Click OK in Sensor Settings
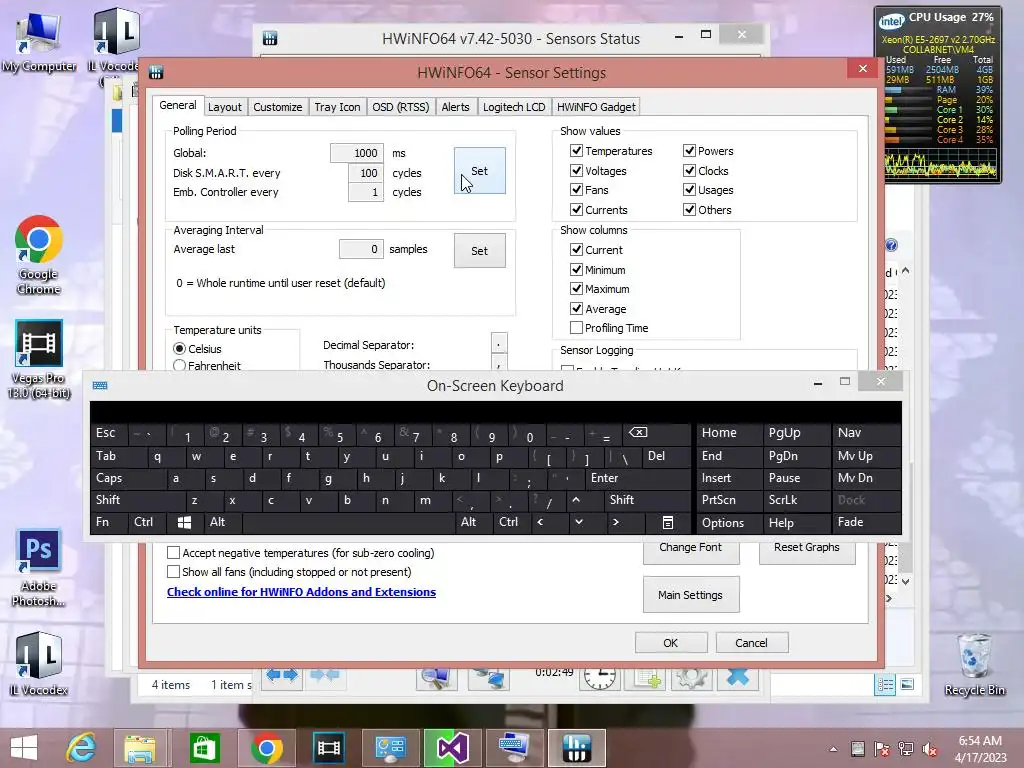Screen dimensions: 1024x768 671,643
